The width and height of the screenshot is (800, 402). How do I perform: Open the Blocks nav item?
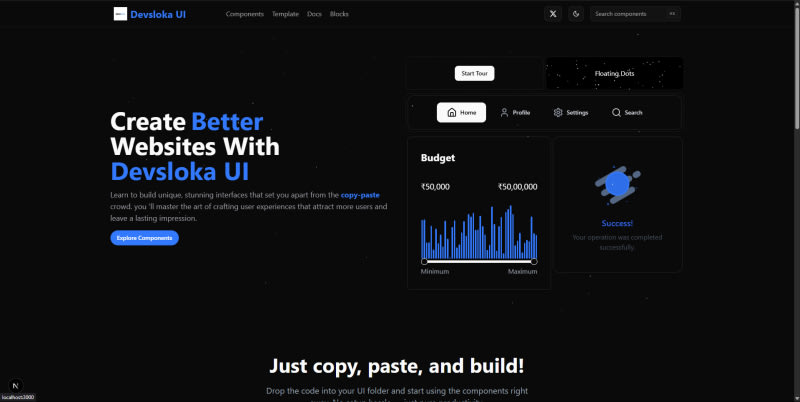[339, 14]
